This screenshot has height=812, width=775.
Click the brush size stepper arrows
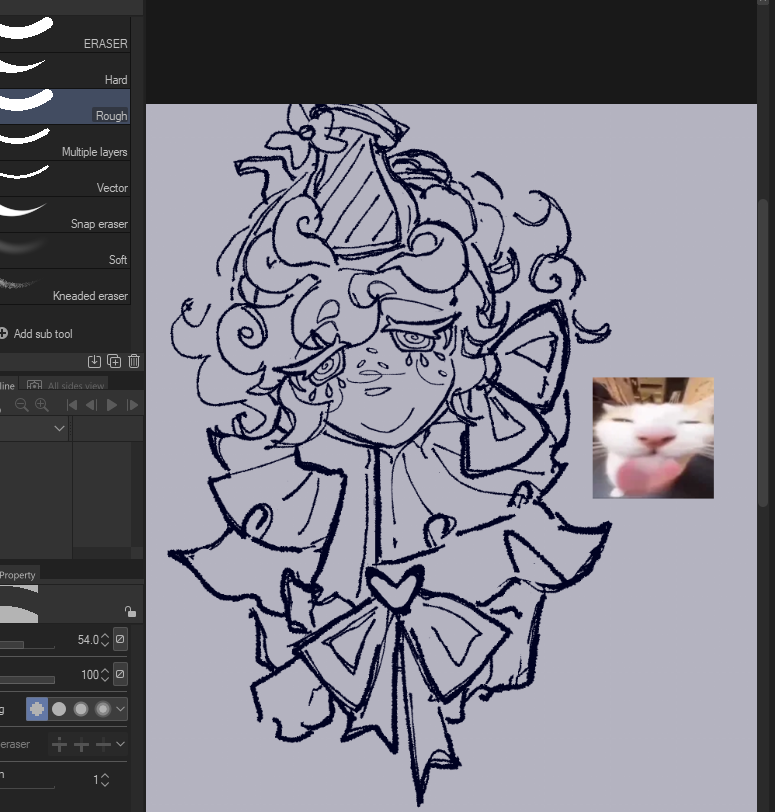coord(105,640)
